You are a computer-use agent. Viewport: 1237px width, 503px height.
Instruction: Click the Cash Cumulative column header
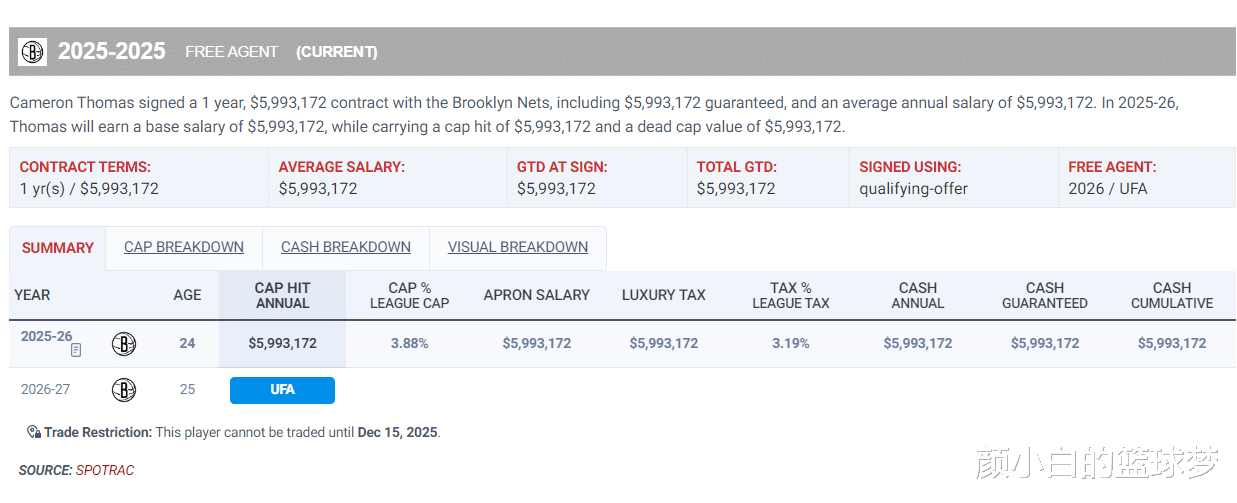1172,295
